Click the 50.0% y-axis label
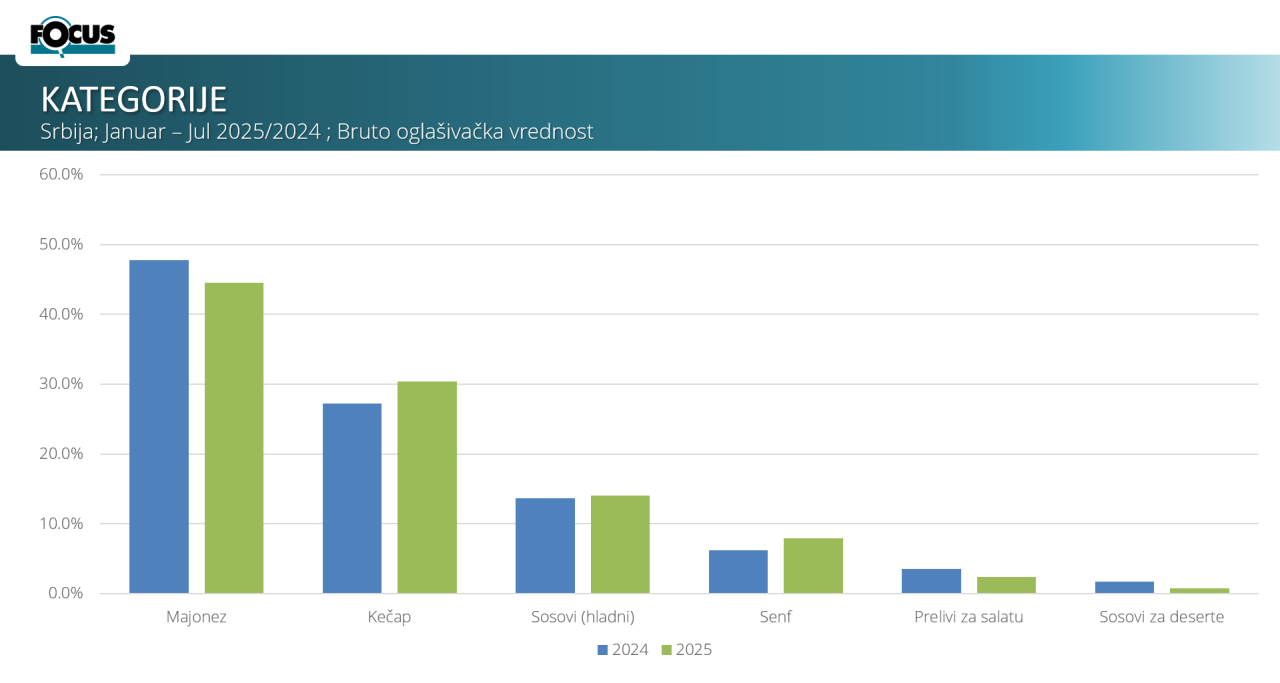1280x683 pixels. pos(61,244)
